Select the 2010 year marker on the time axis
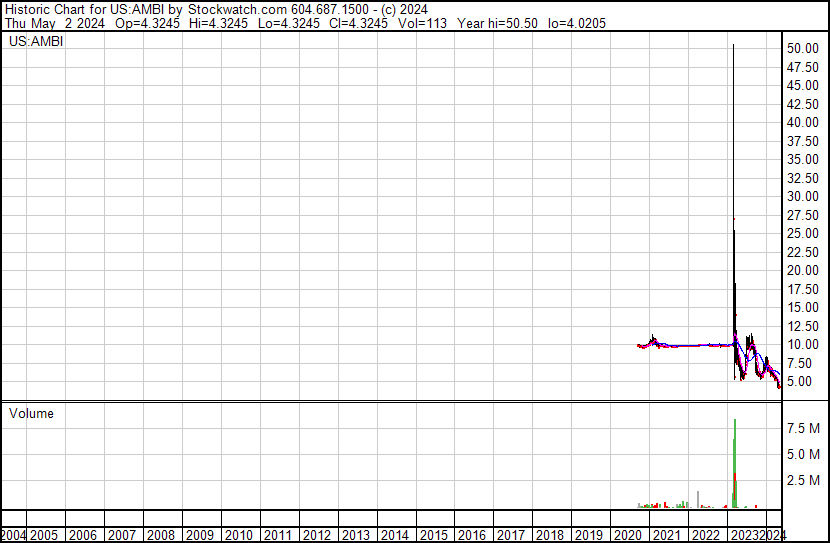Screen dimensions: 830x543 (238, 535)
